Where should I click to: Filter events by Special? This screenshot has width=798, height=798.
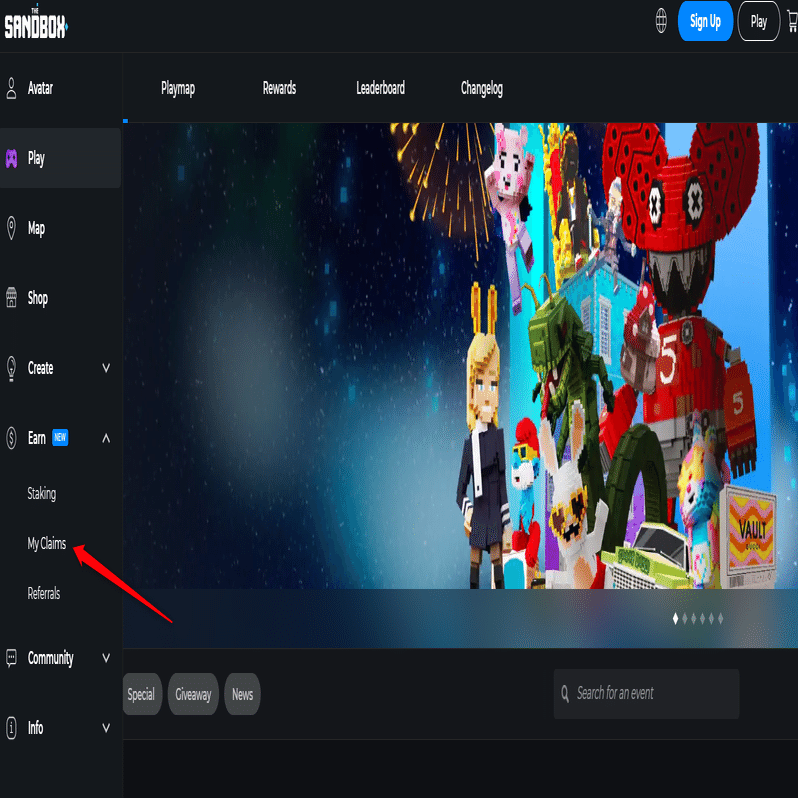pos(141,694)
